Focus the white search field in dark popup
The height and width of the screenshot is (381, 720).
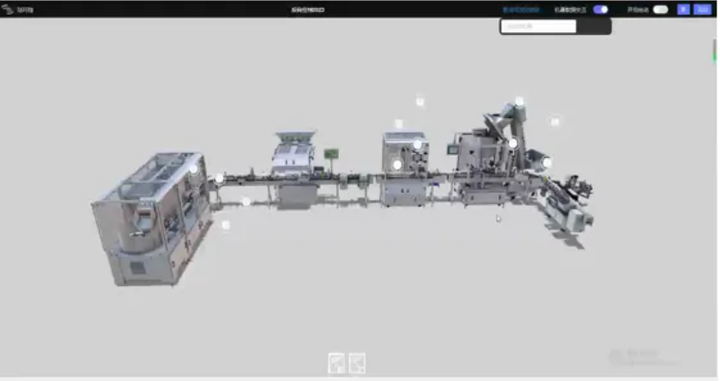coord(539,26)
